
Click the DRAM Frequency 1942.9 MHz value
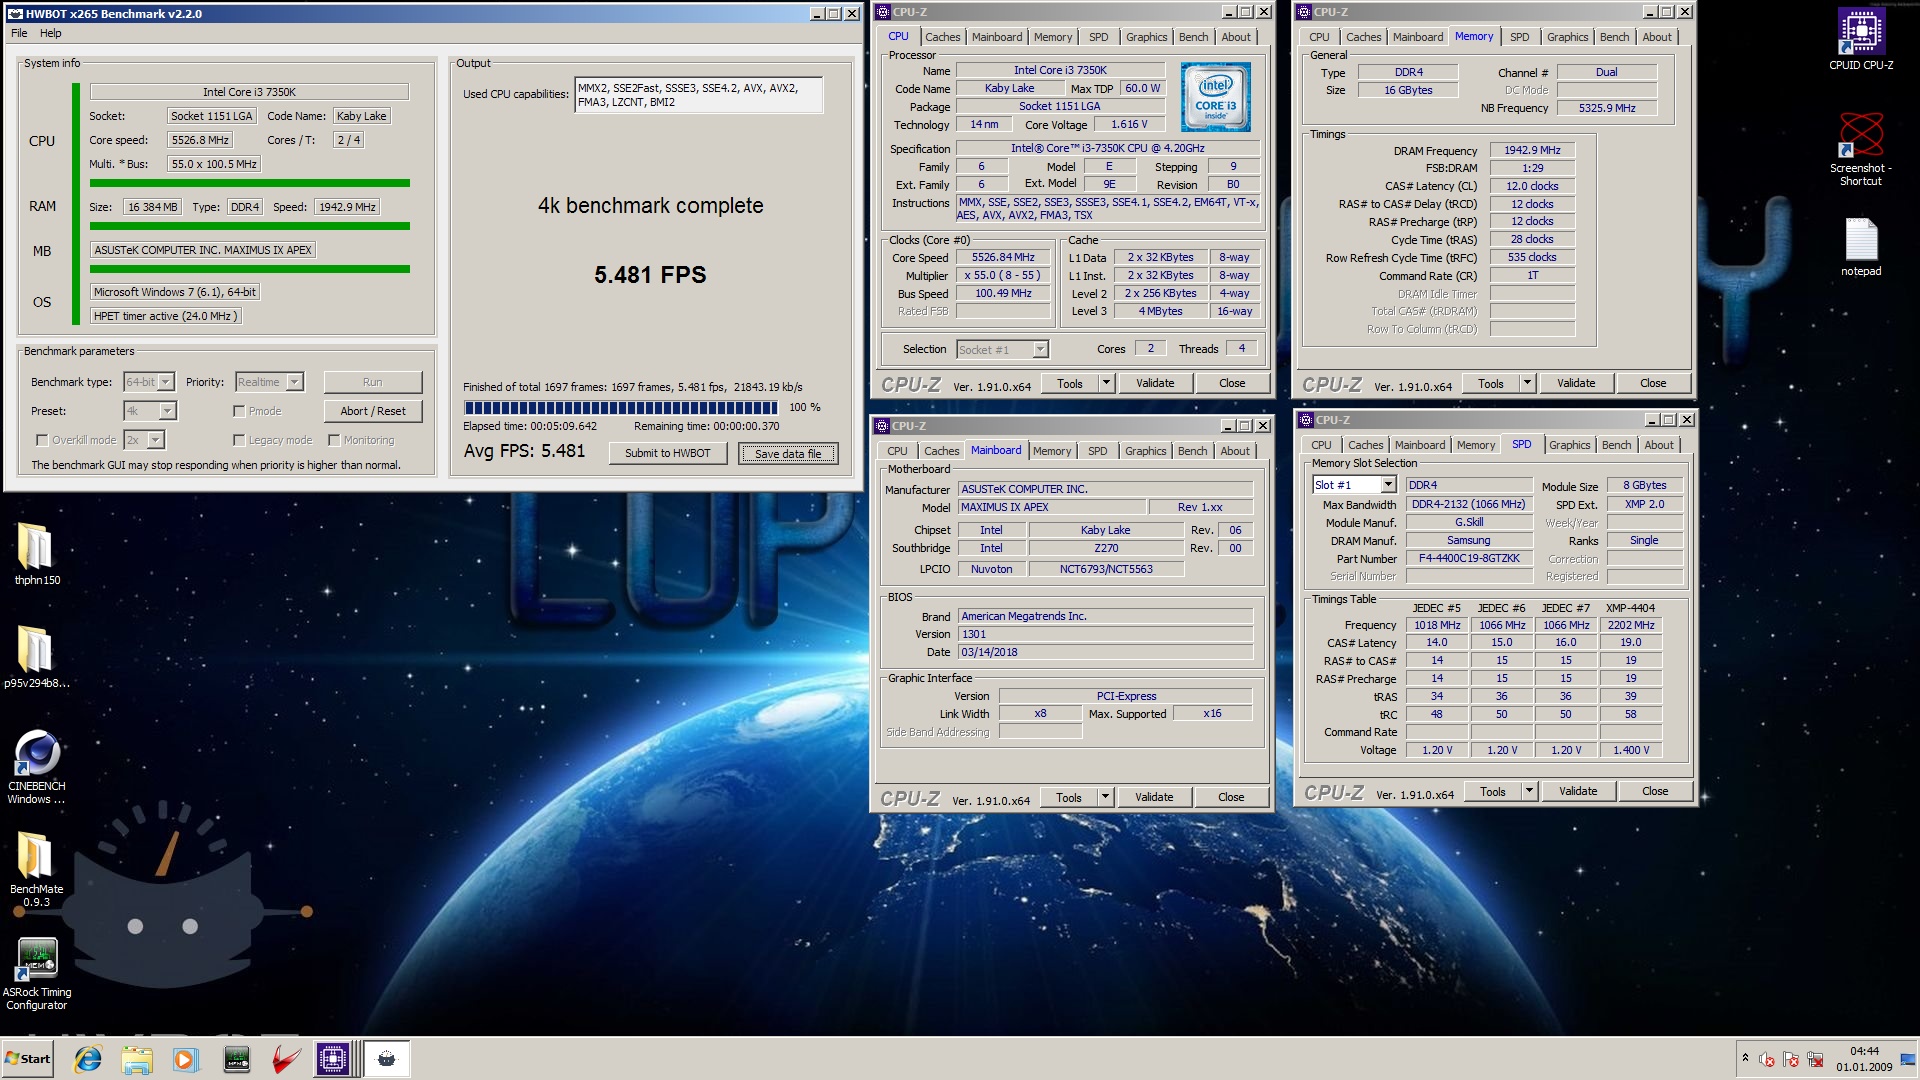(1532, 150)
